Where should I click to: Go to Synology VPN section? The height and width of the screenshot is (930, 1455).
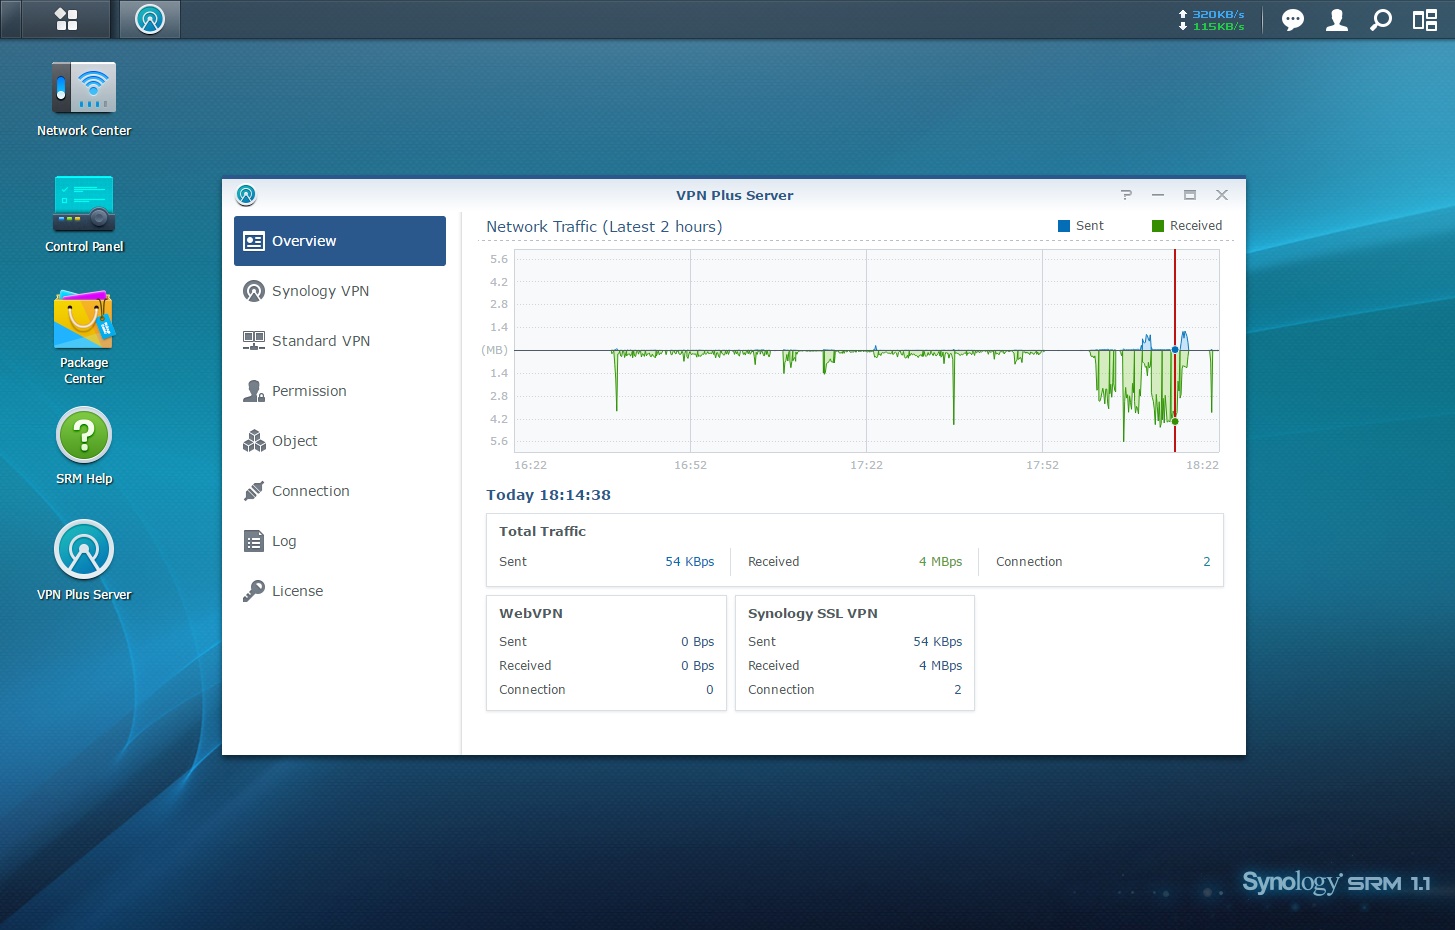click(x=320, y=291)
